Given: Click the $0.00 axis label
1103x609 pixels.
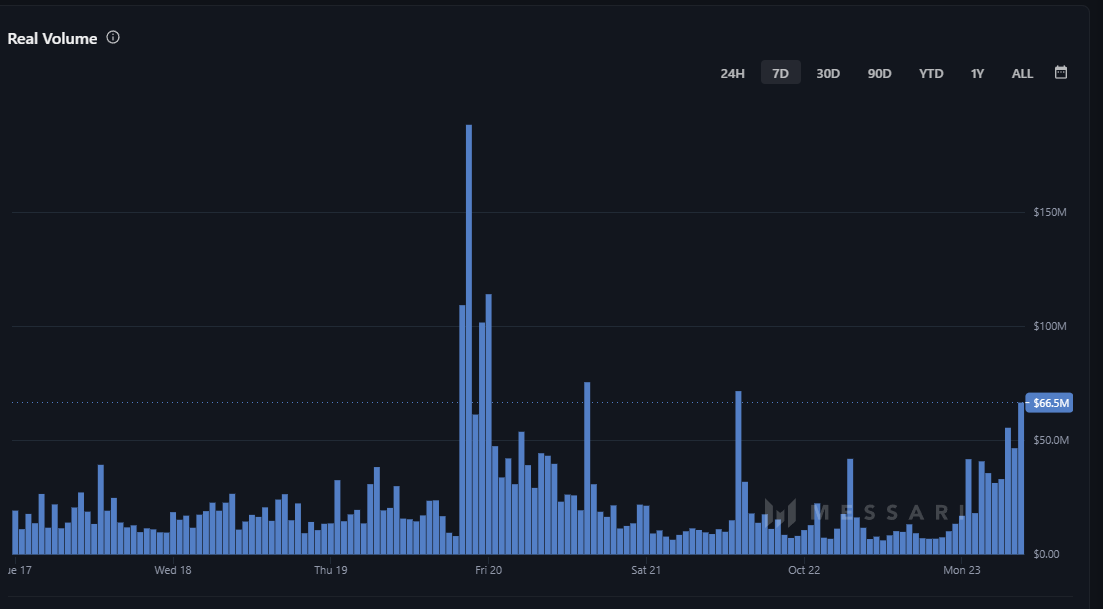Looking at the screenshot, I should click(x=1046, y=553).
